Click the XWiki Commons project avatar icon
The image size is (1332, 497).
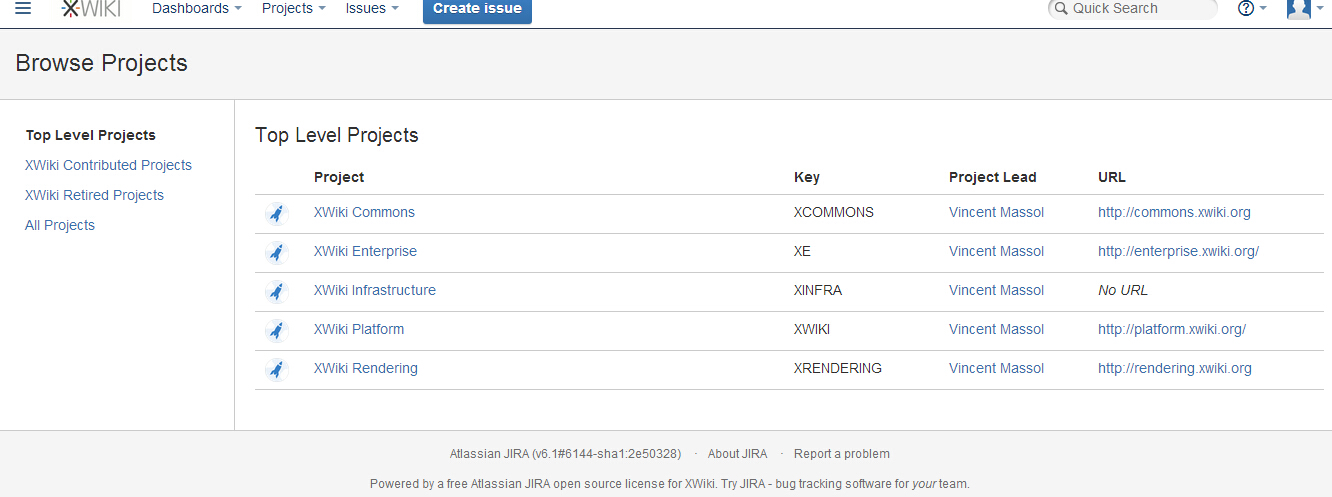coord(277,213)
